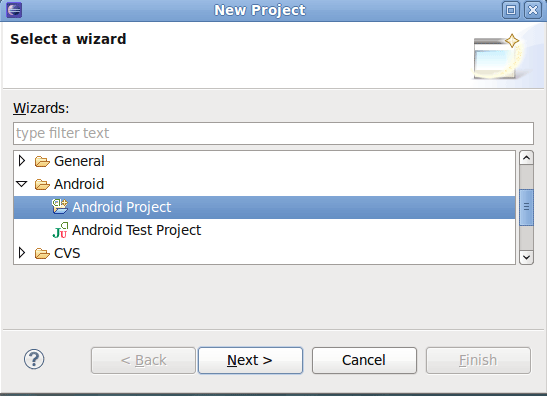The height and width of the screenshot is (396, 547).
Task: Maximize the New Project dialog
Action: [x=511, y=10]
